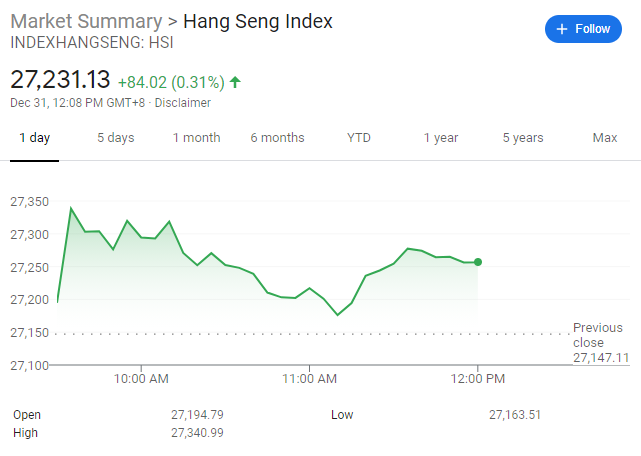Screen dimensions: 641x456
Task: Click the Market Summary breadcrumb
Action: (x=85, y=21)
